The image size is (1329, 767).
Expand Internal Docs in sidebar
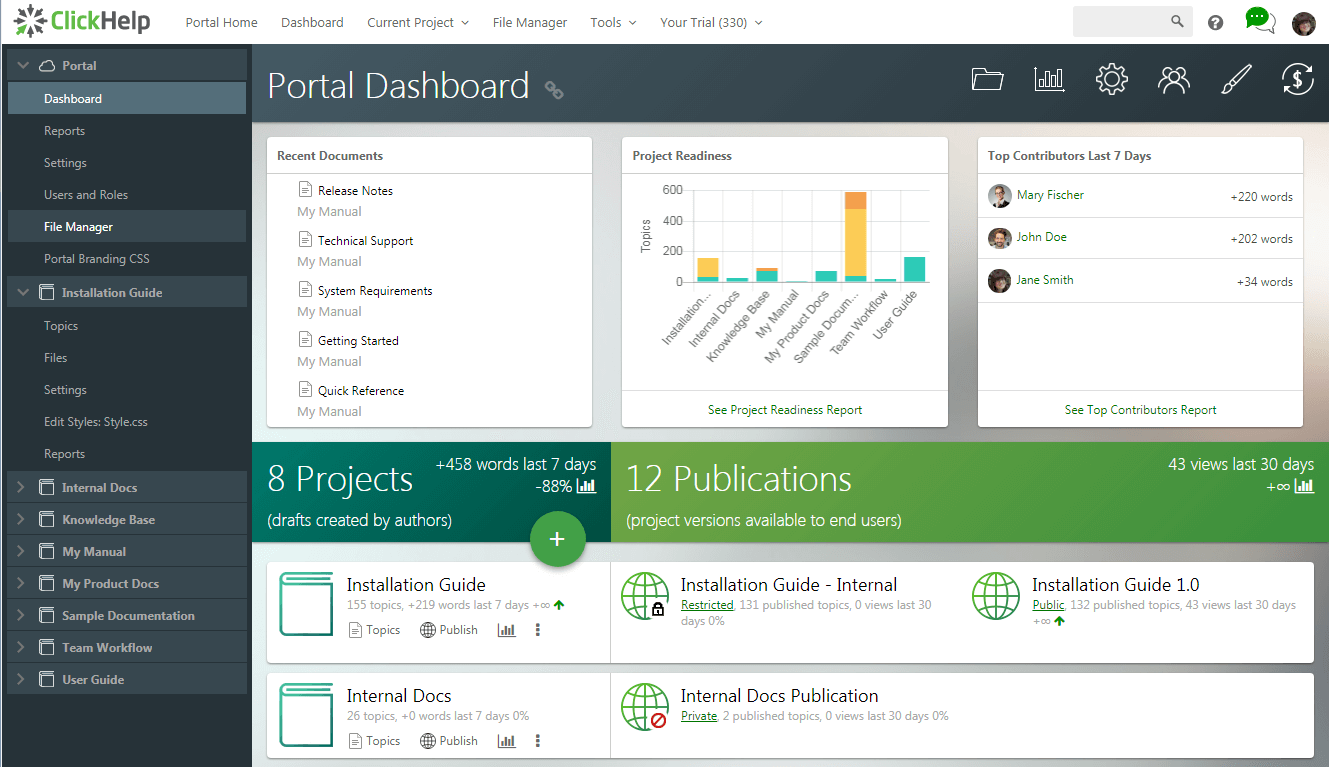click(x=21, y=487)
